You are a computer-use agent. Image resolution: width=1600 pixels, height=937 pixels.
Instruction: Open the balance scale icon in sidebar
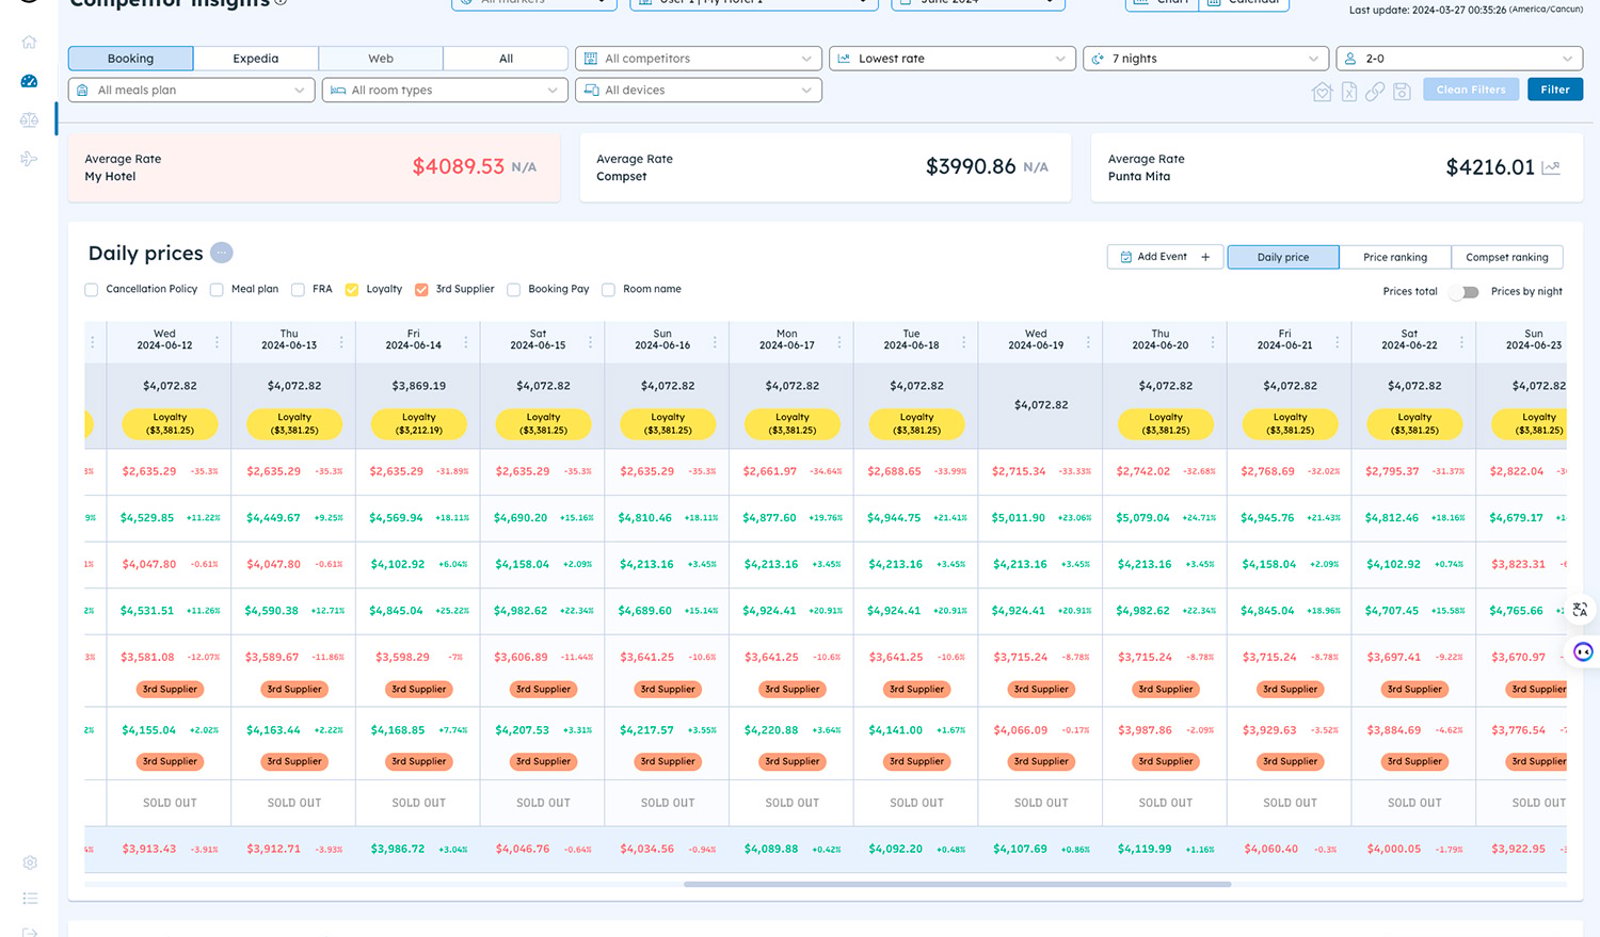tap(29, 120)
